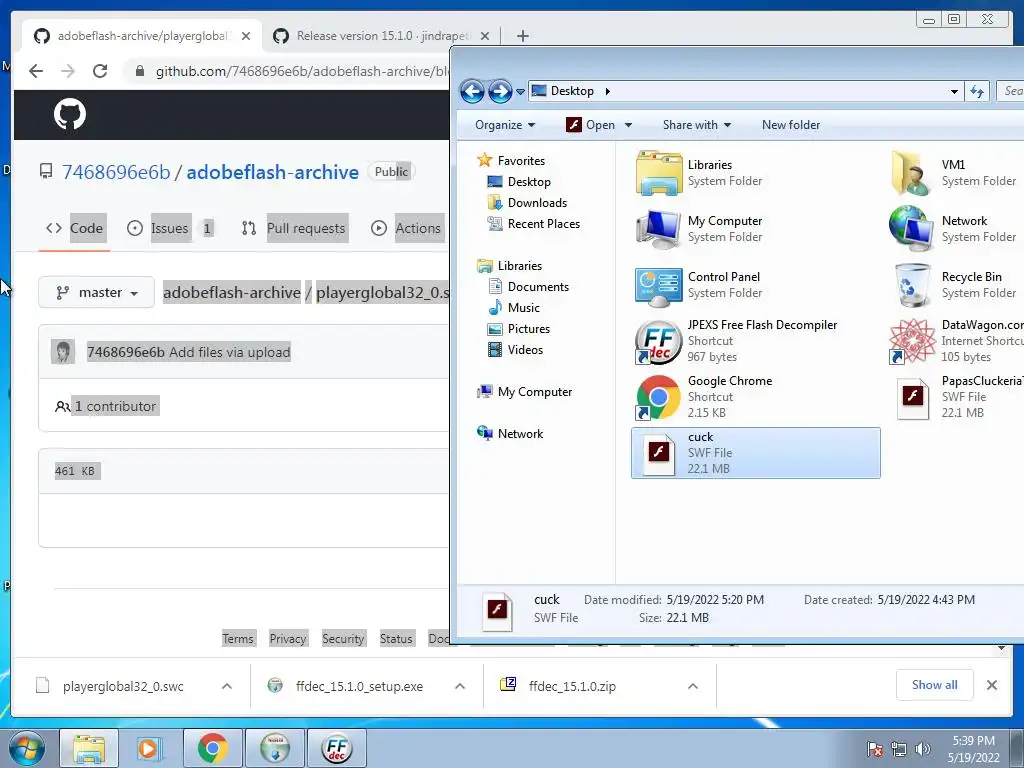Switch to the Code tab on GitHub

pos(75,228)
